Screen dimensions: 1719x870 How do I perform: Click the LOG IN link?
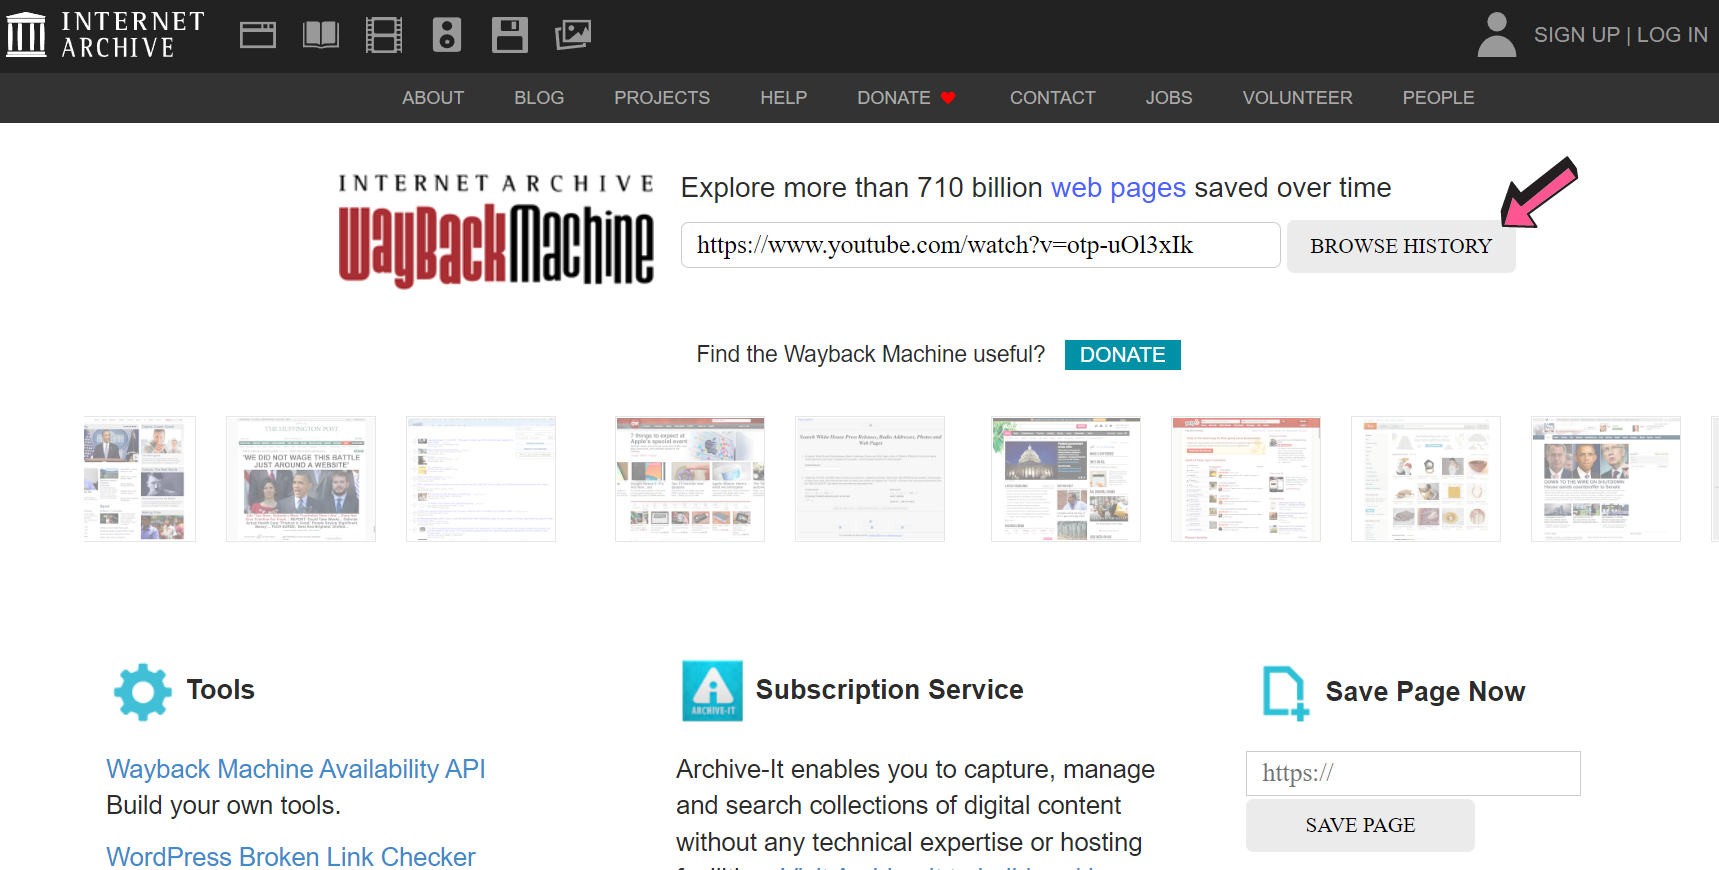click(x=1672, y=35)
